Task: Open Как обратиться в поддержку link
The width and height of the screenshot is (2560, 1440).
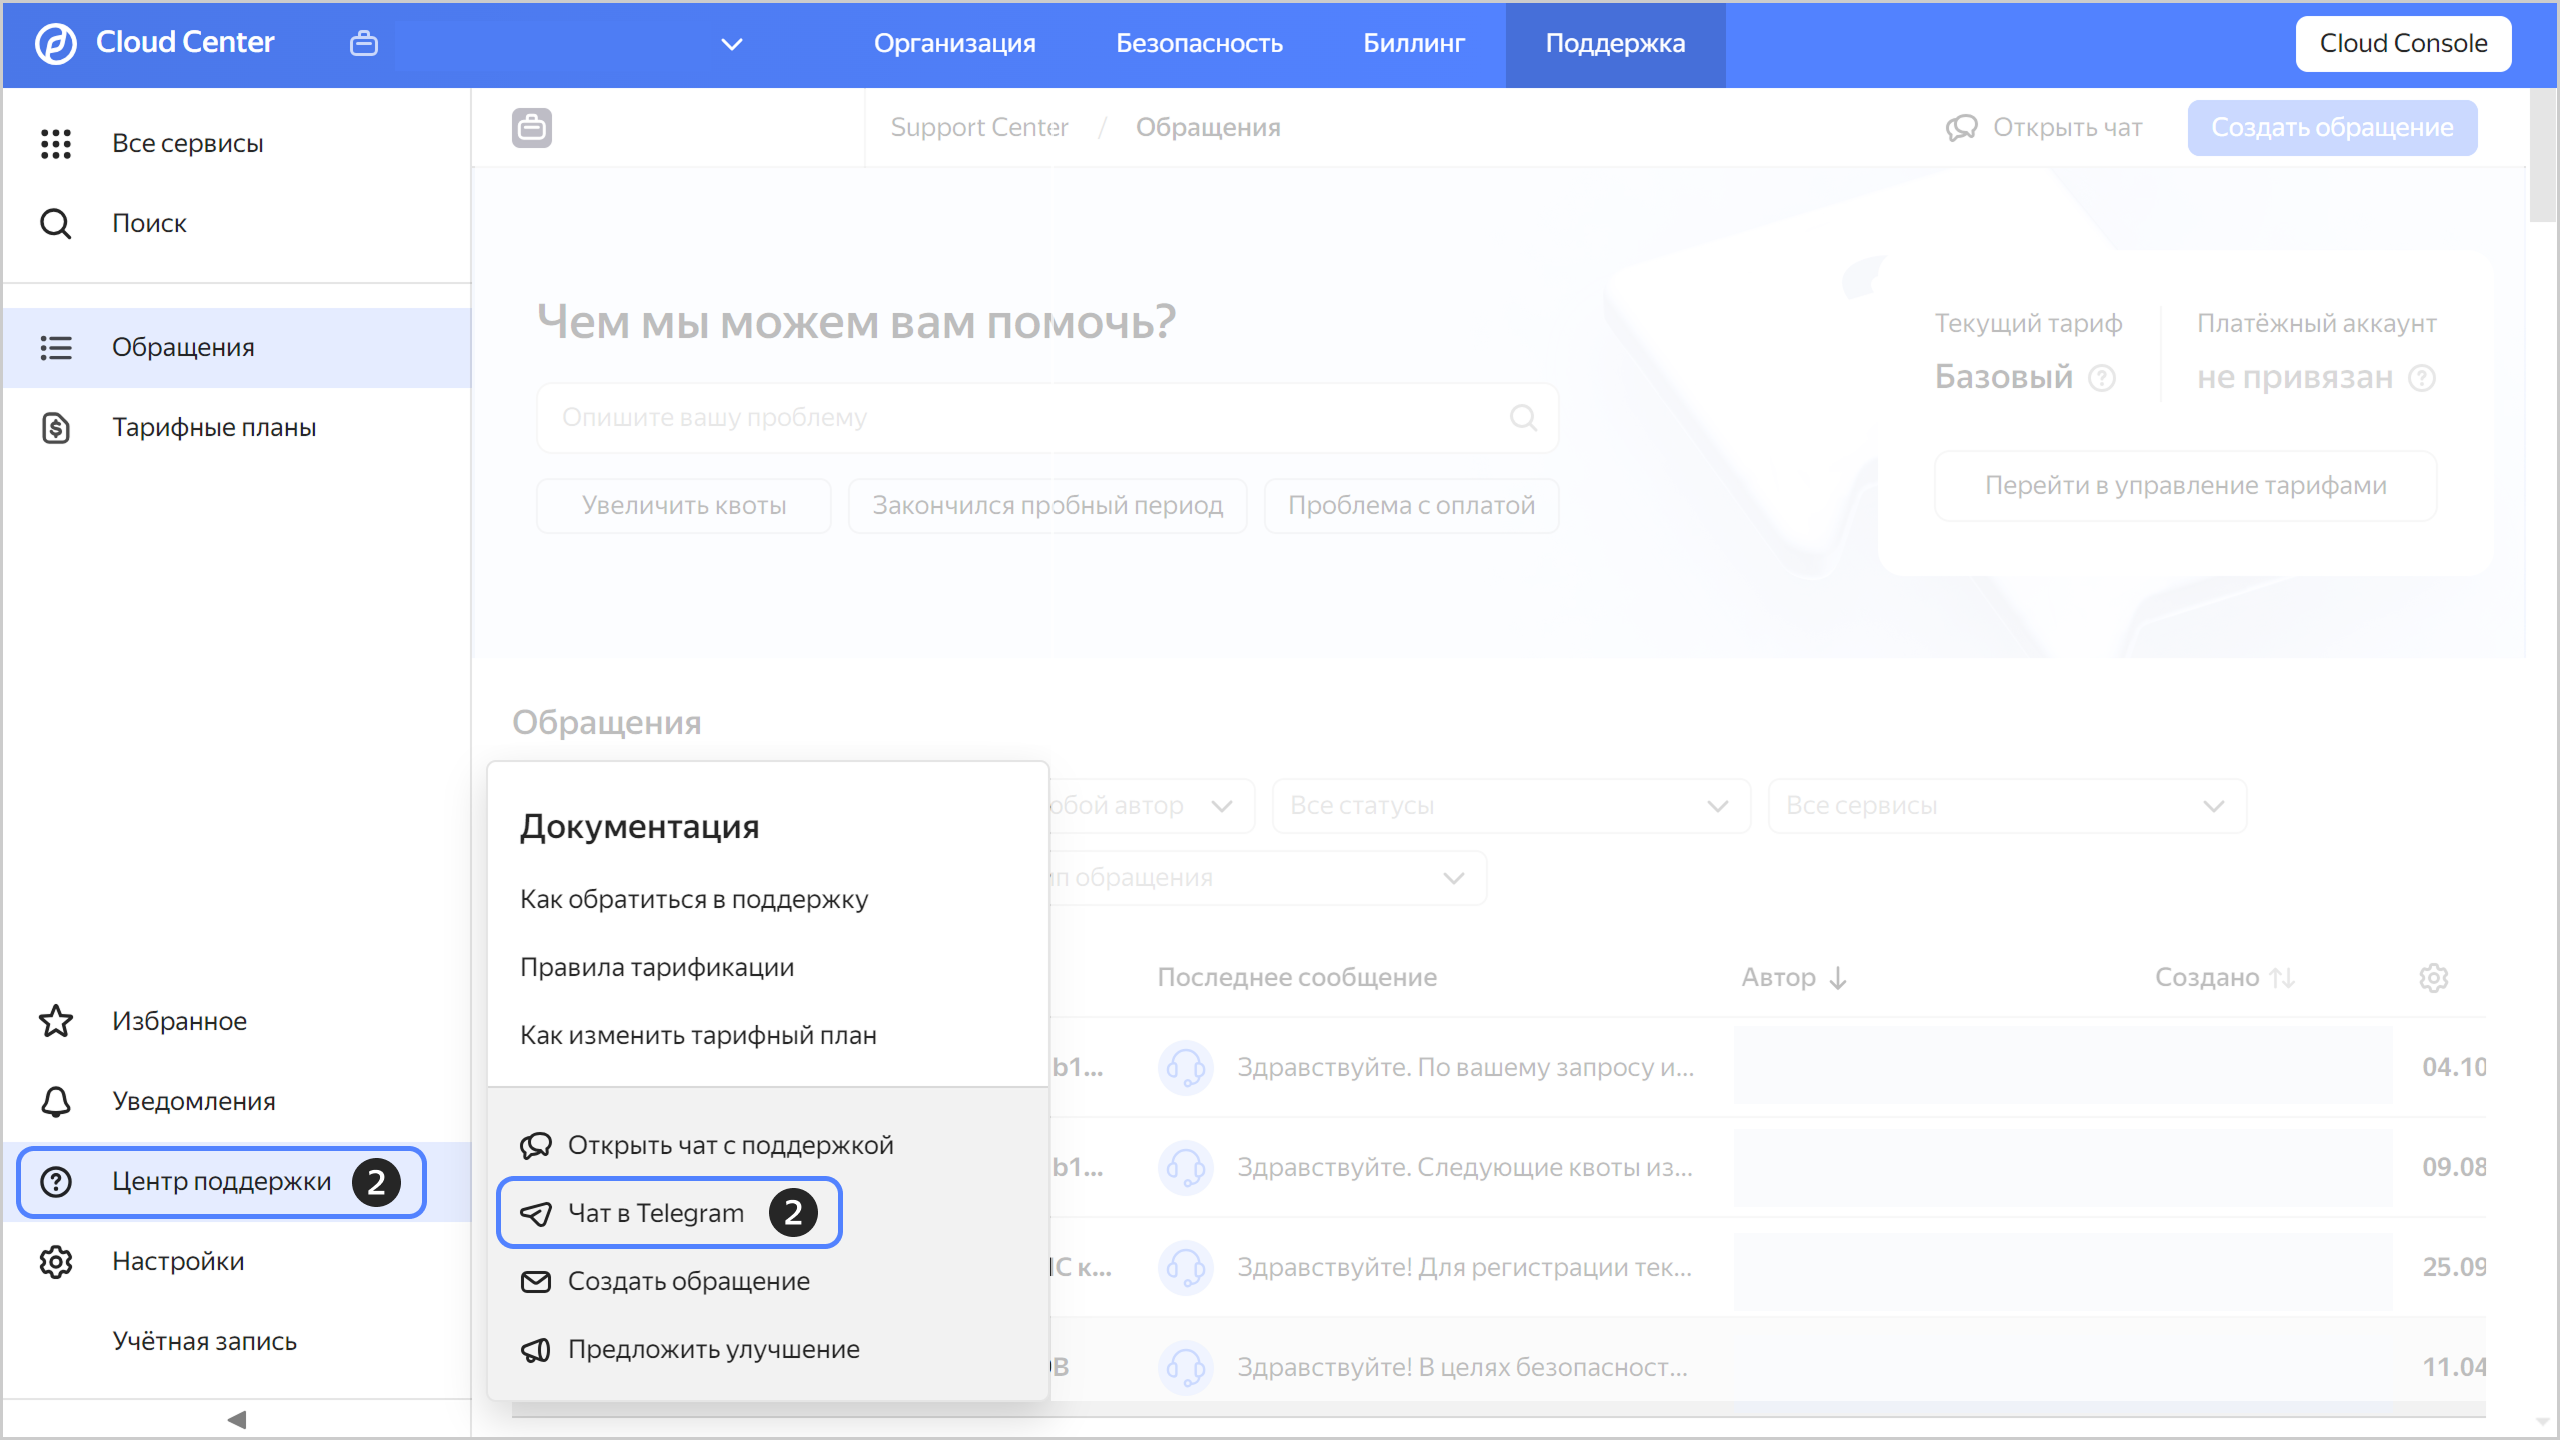Action: 694,899
